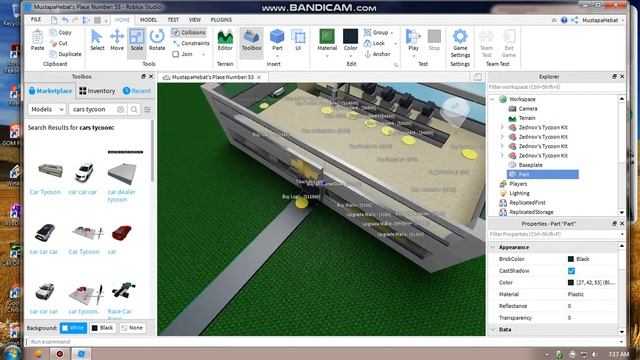Open the Inventory tab in Toolbox

point(97,91)
